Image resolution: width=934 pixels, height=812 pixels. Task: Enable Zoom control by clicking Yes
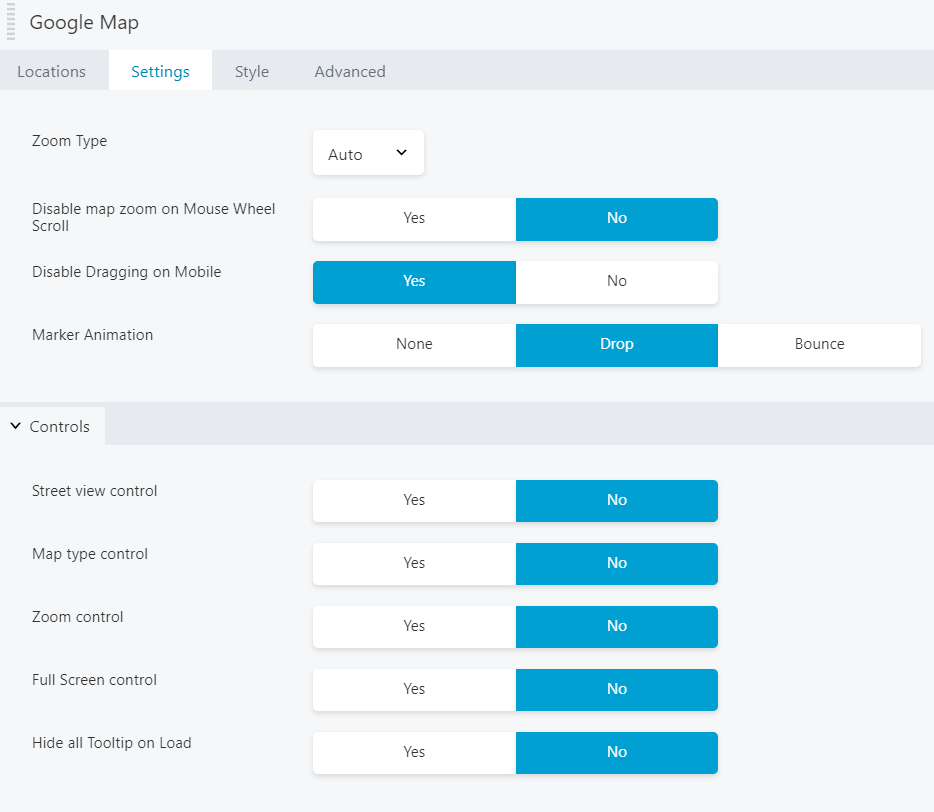click(414, 626)
